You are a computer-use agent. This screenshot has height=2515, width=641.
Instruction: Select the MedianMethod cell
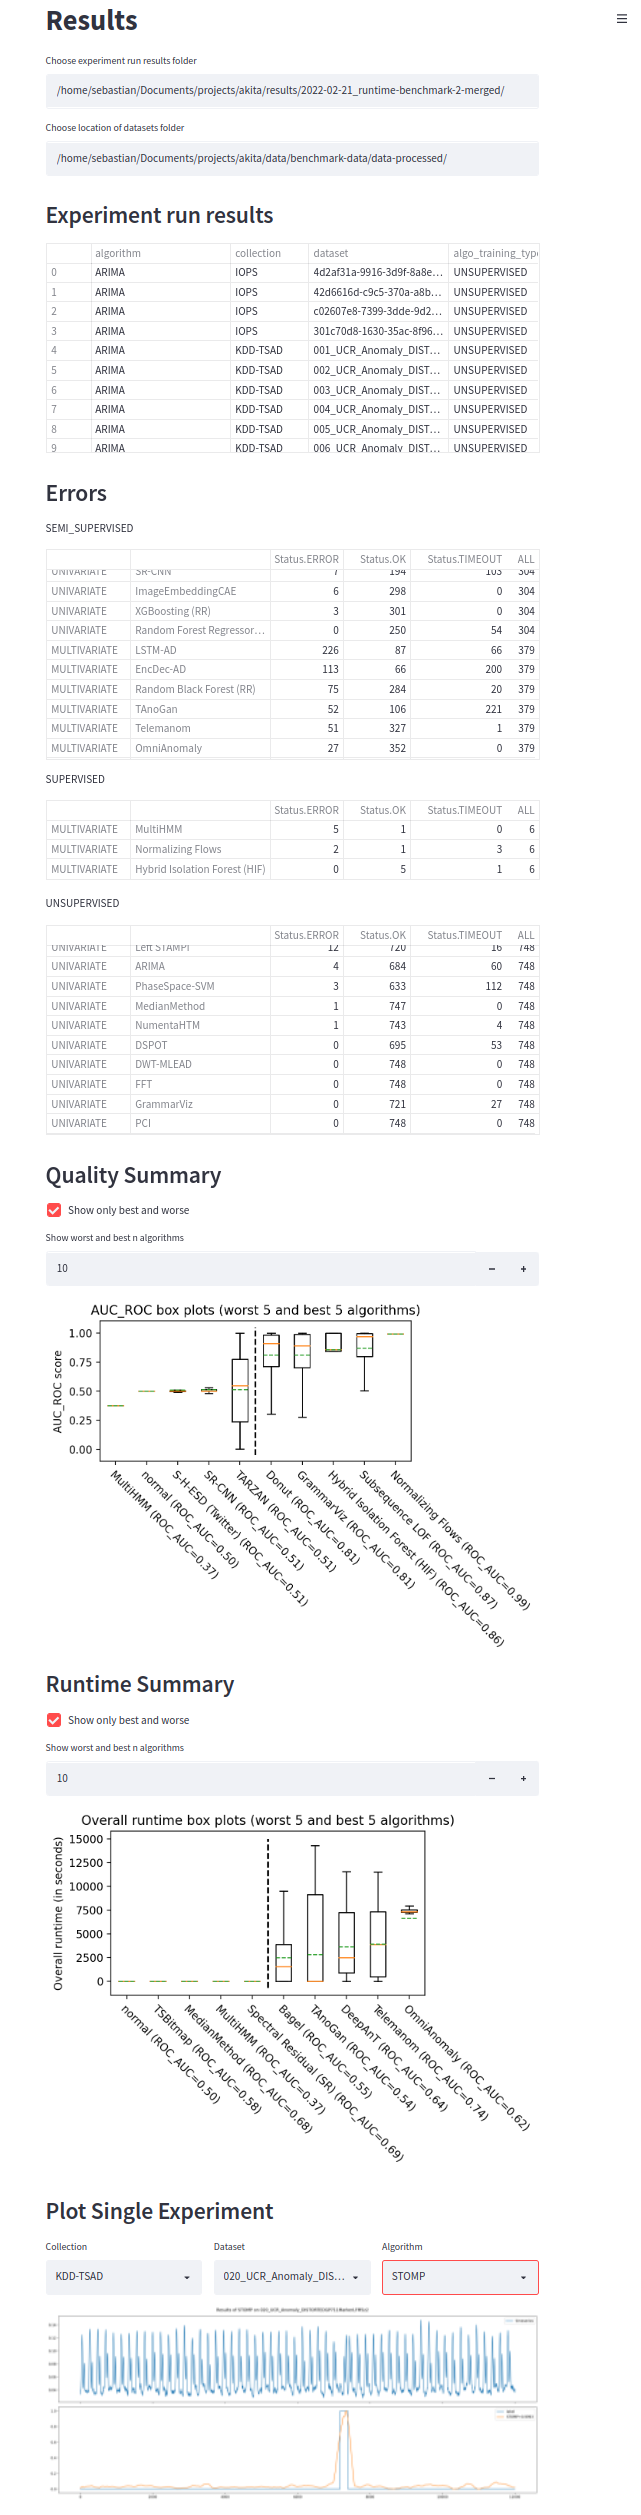point(200,1007)
